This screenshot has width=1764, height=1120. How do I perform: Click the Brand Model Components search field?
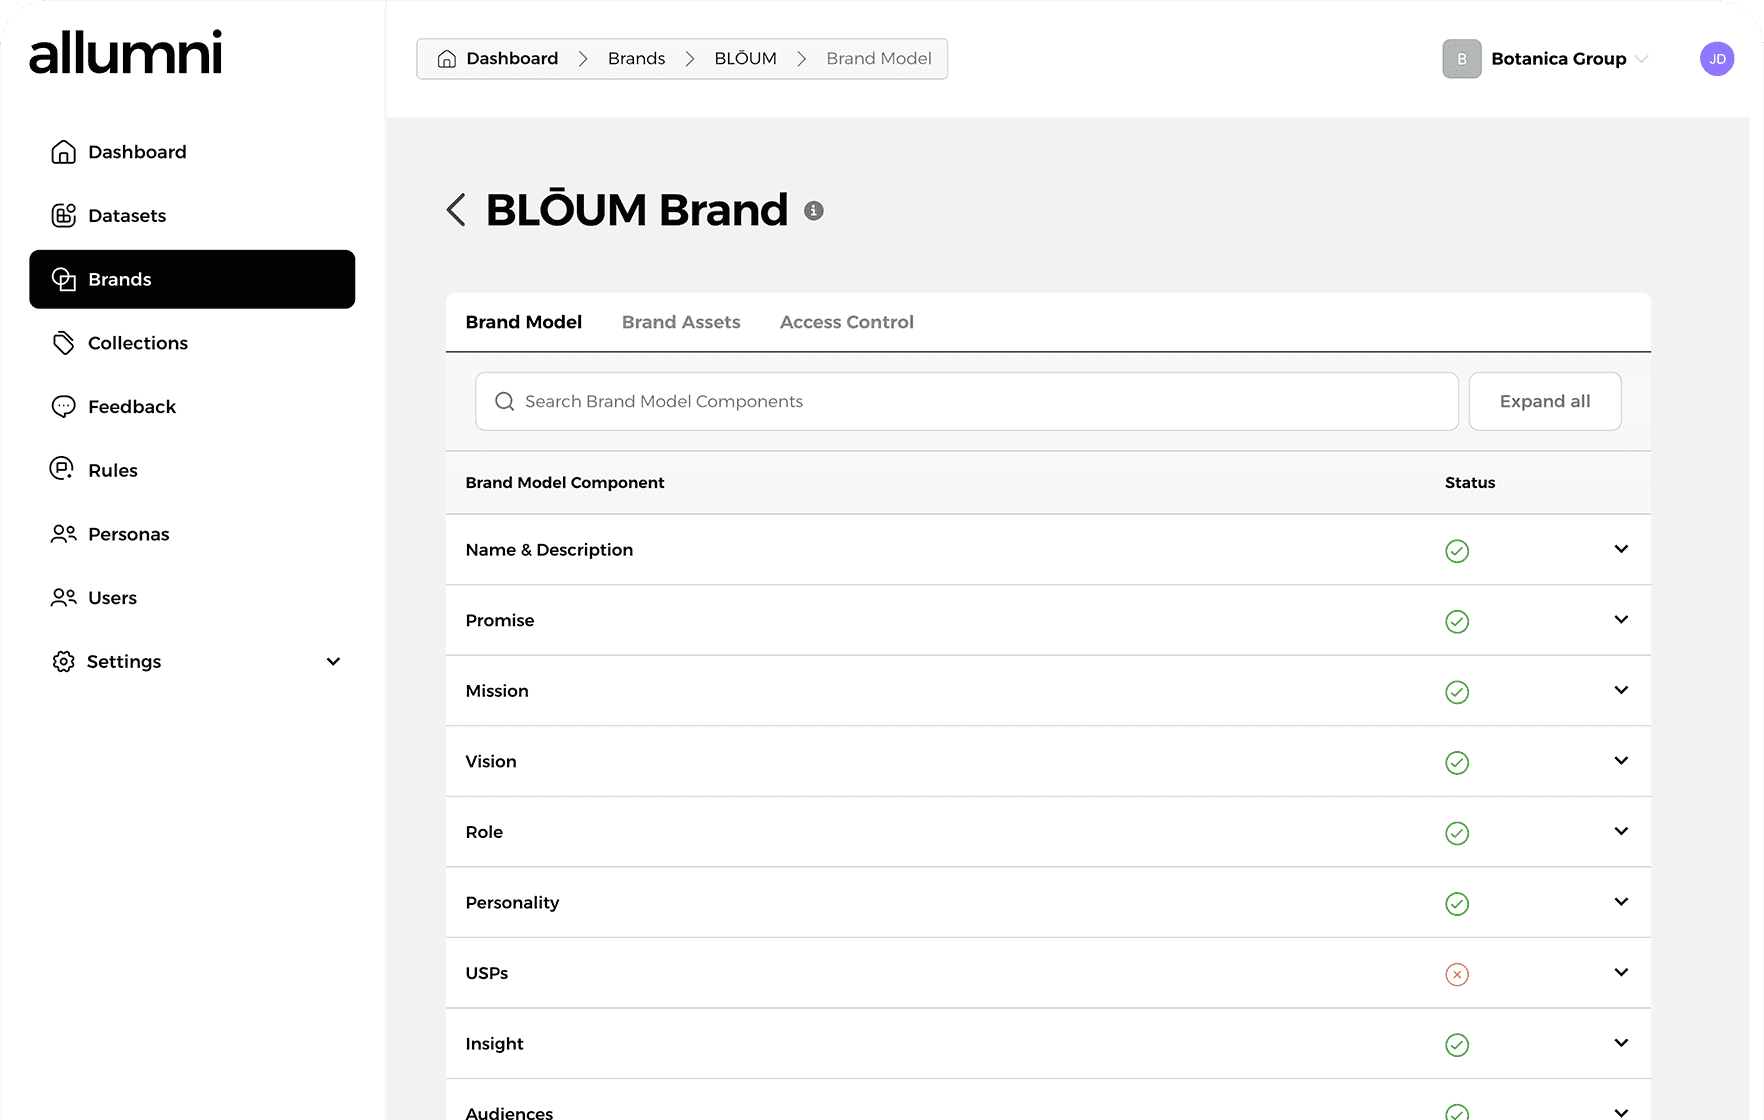click(966, 401)
